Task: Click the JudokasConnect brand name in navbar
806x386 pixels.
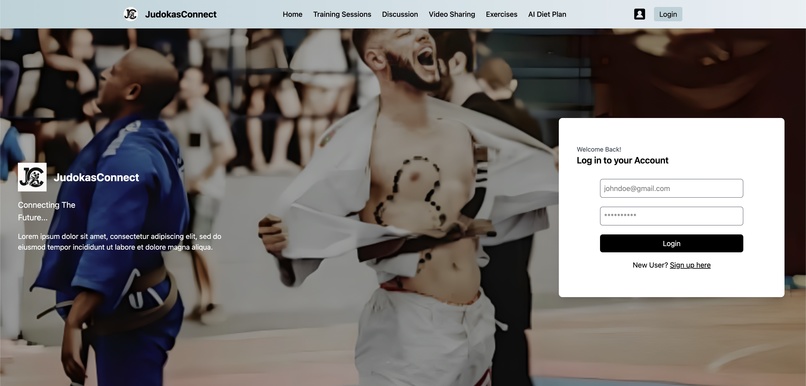Action: point(180,14)
